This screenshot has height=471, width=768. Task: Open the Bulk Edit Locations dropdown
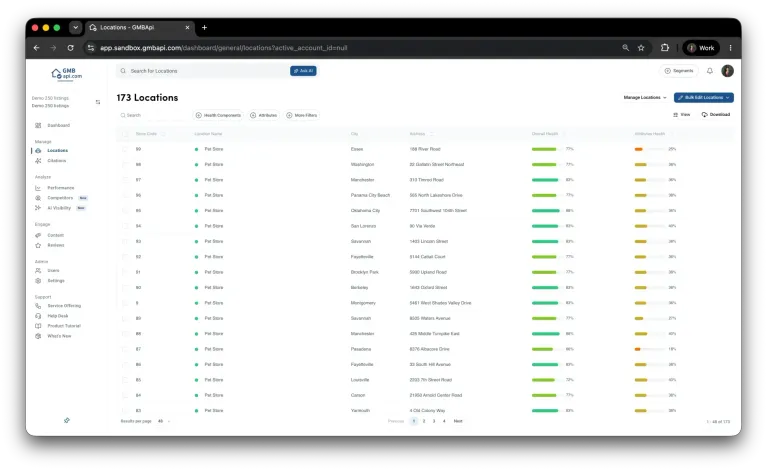tap(703, 97)
